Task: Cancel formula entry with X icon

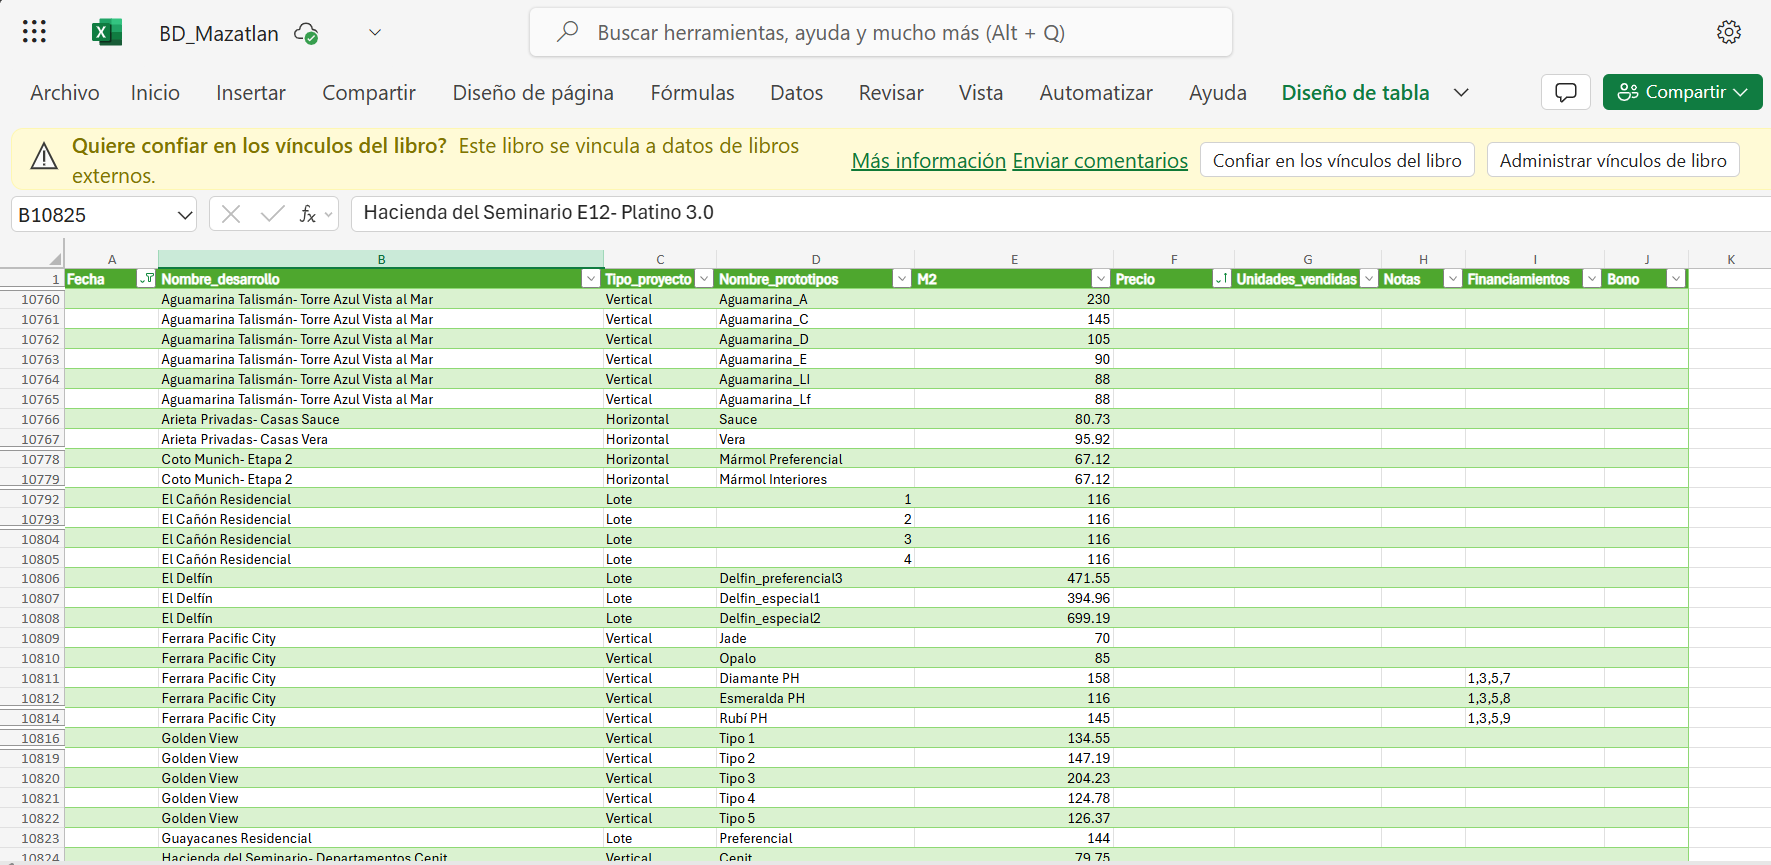Action: 231,214
